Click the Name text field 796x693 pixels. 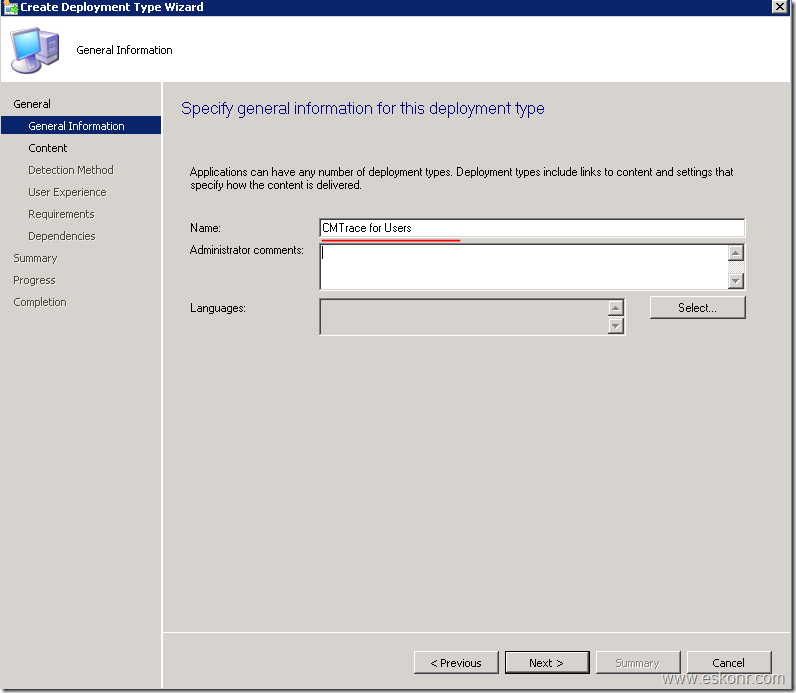tap(531, 228)
